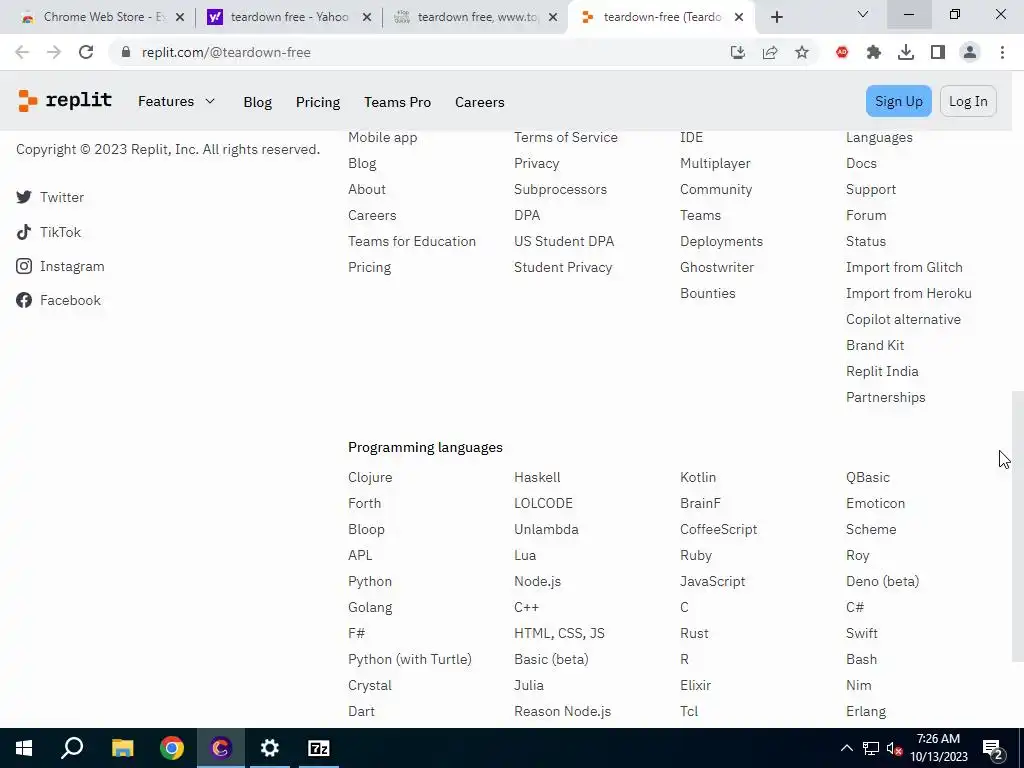Open Reason Node.js language link

pos(562,711)
